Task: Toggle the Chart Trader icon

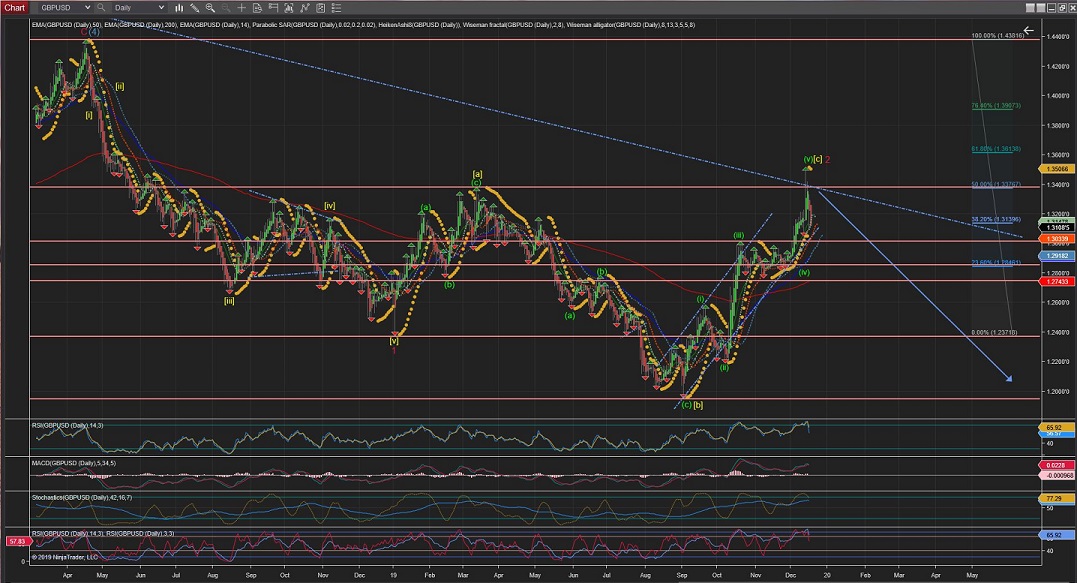Action: pyautogui.click(x=273, y=8)
